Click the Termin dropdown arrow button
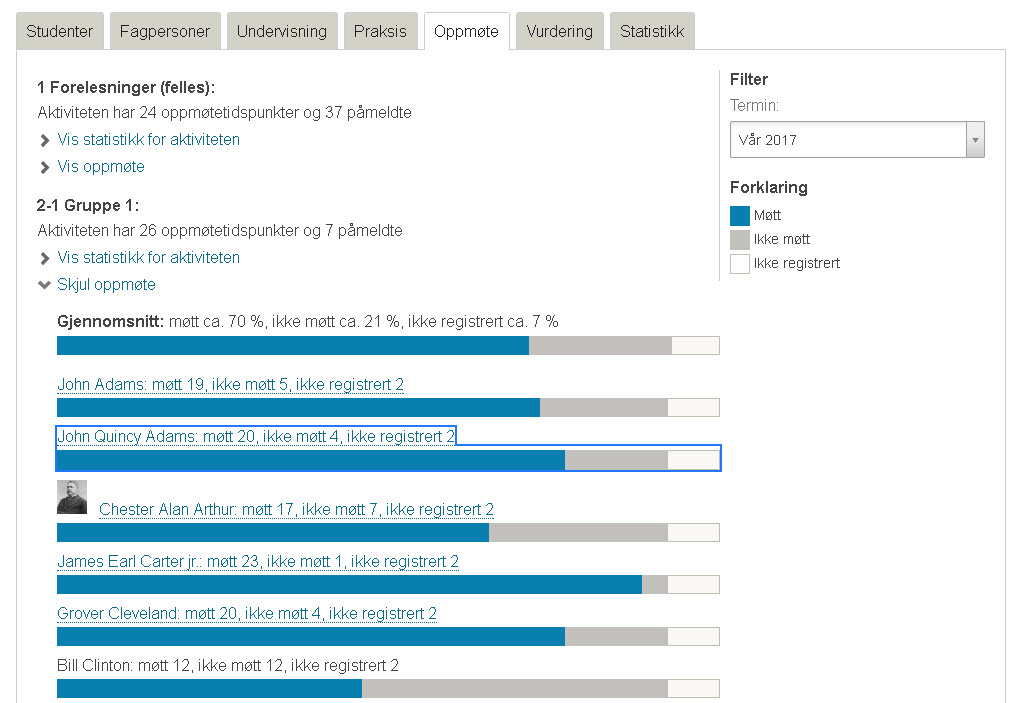Image resolution: width=1021 pixels, height=703 pixels. 975,140
